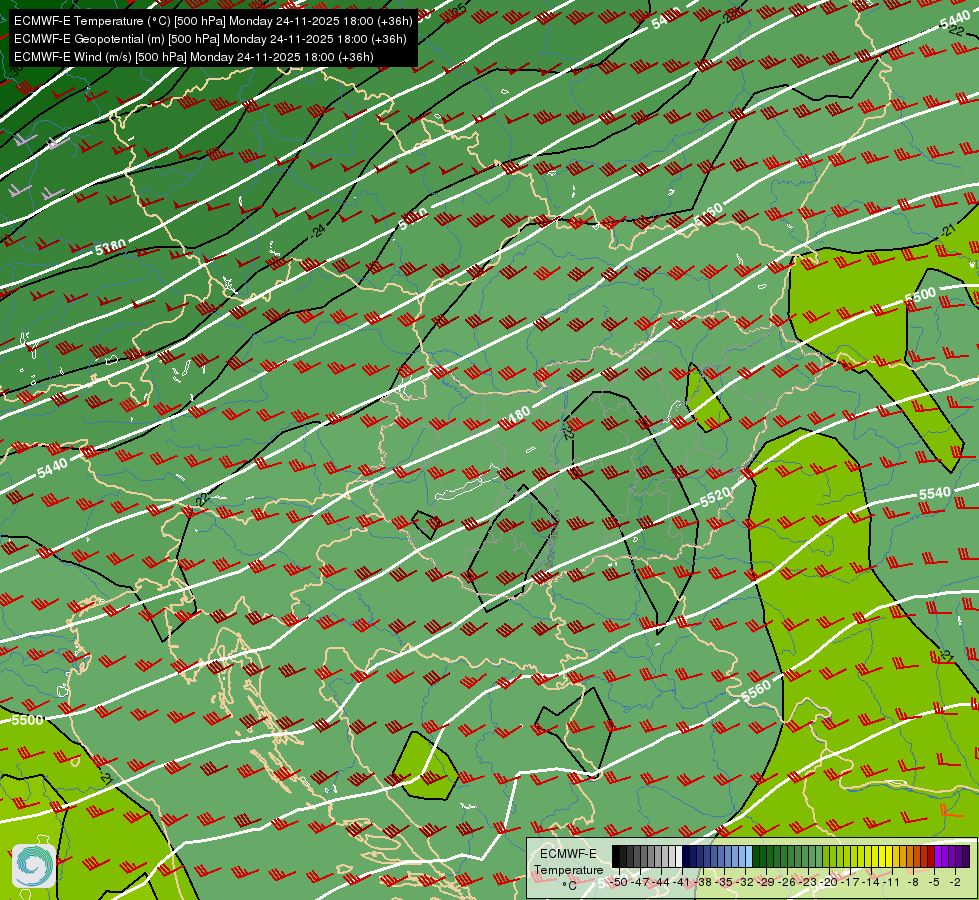Viewport: 979px width, 900px height.
Task: Click the -24 isotherm label on the map
Action: pyautogui.click(x=318, y=230)
